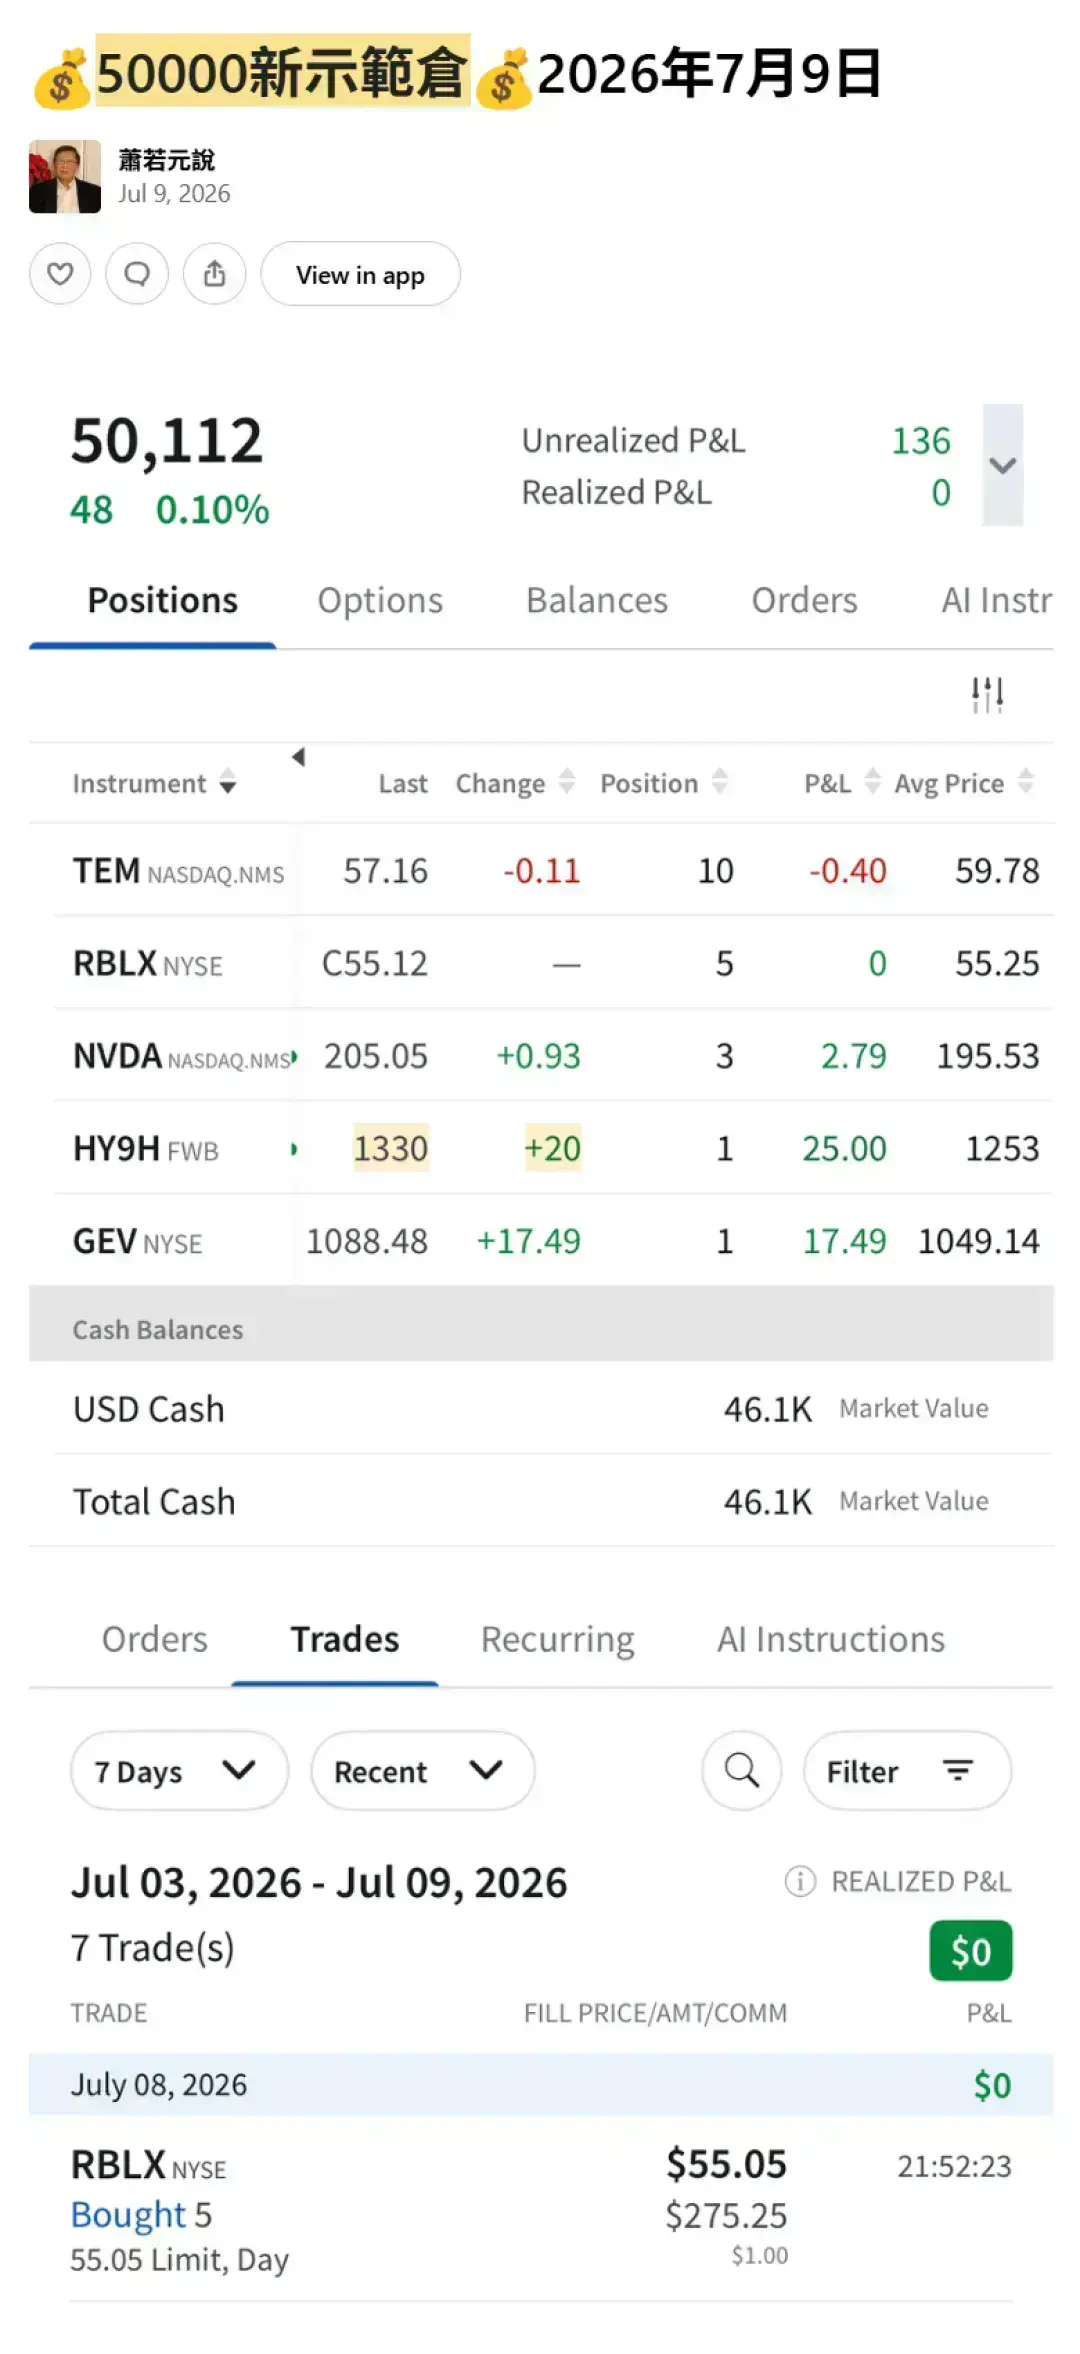Image resolution: width=1080 pixels, height=2354 pixels.
Task: Open the NVDA position row
Action: [554, 1055]
